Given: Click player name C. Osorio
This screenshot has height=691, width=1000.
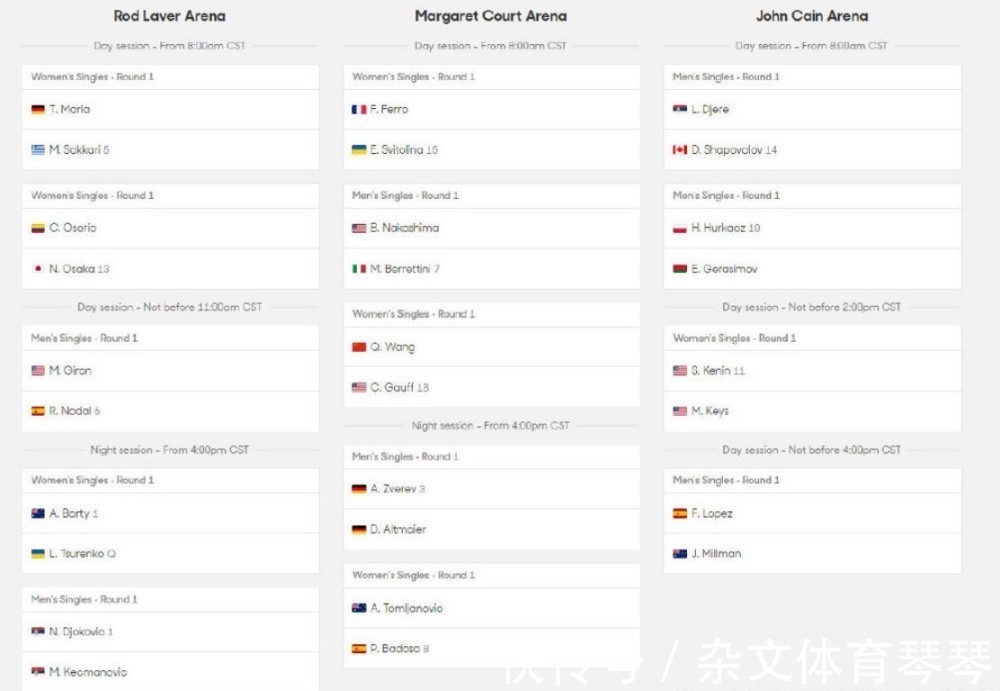Looking at the screenshot, I should pyautogui.click(x=73, y=228).
